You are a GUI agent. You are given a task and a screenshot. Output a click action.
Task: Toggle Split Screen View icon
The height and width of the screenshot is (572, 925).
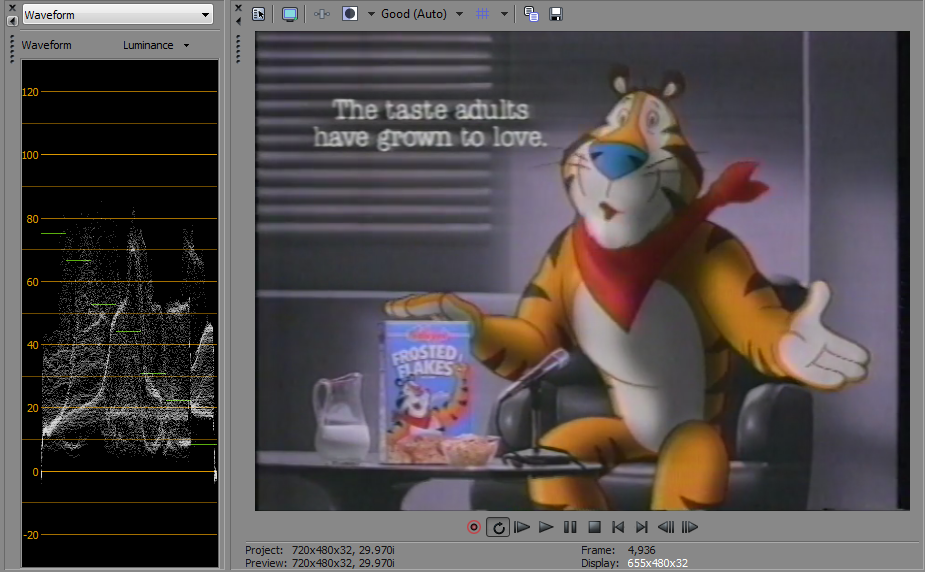[350, 14]
